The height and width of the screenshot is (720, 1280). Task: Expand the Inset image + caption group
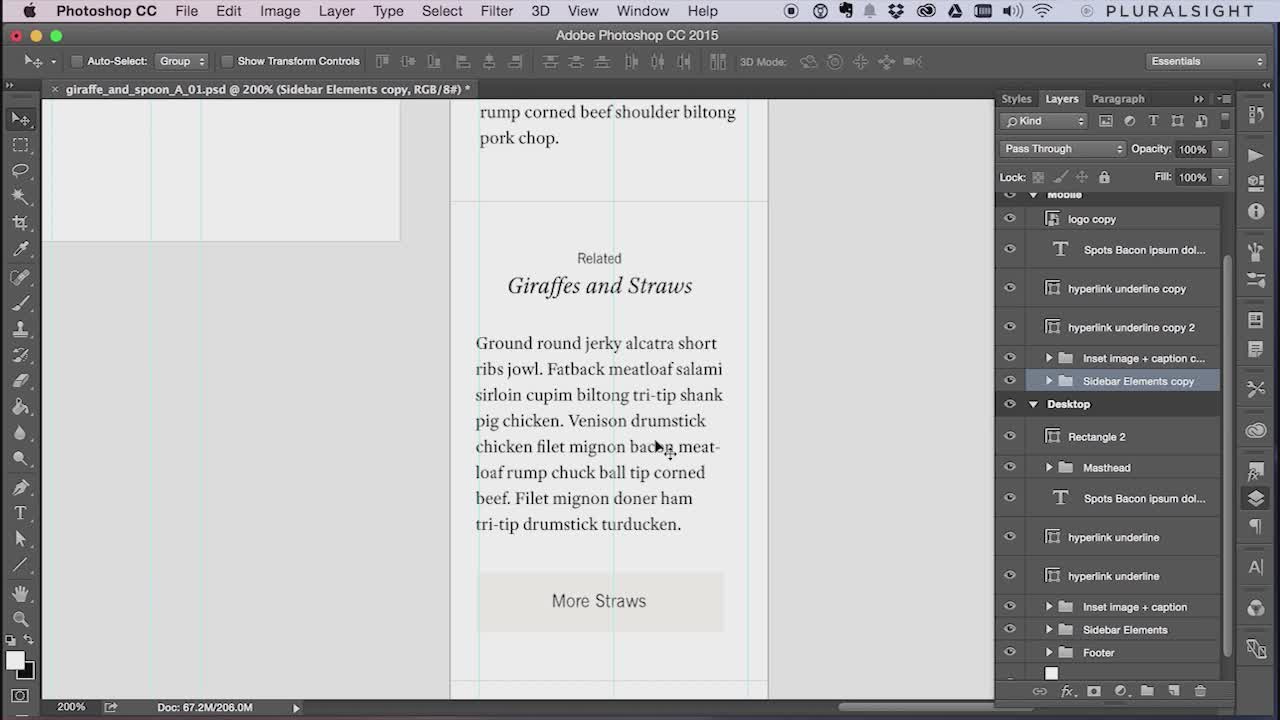[x=1049, y=606]
